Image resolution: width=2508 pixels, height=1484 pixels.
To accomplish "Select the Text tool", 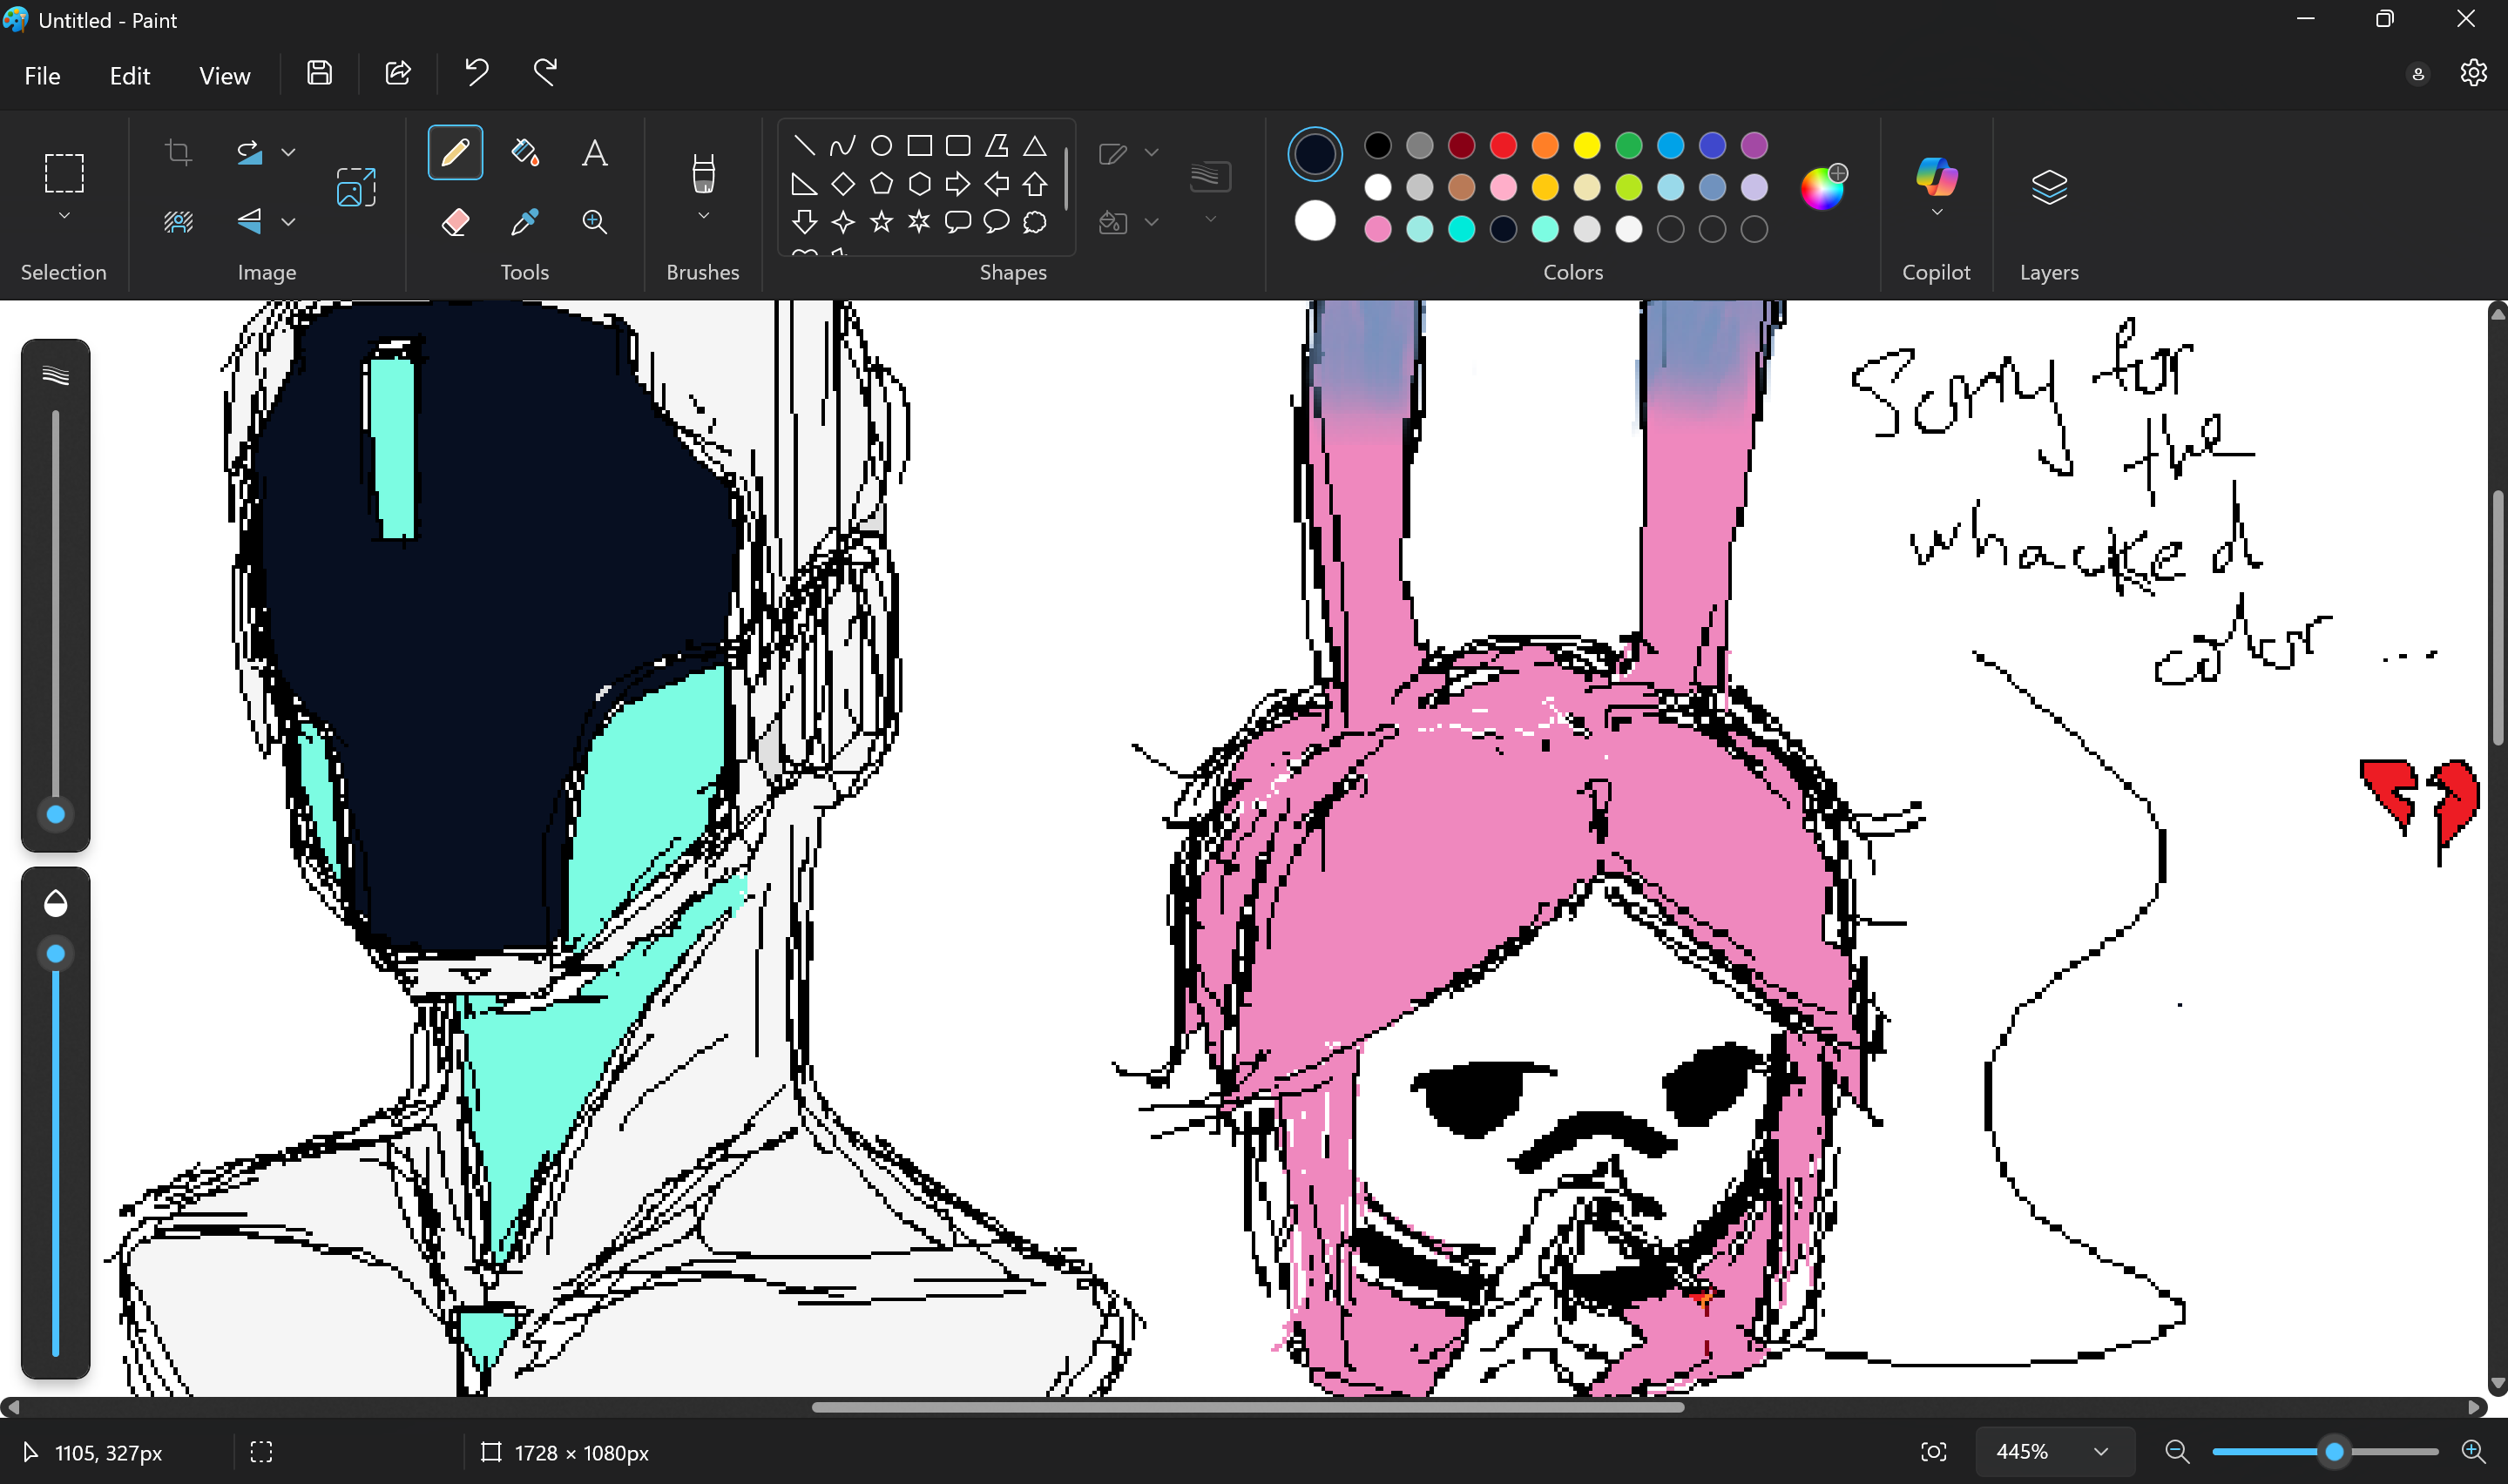I will point(594,152).
